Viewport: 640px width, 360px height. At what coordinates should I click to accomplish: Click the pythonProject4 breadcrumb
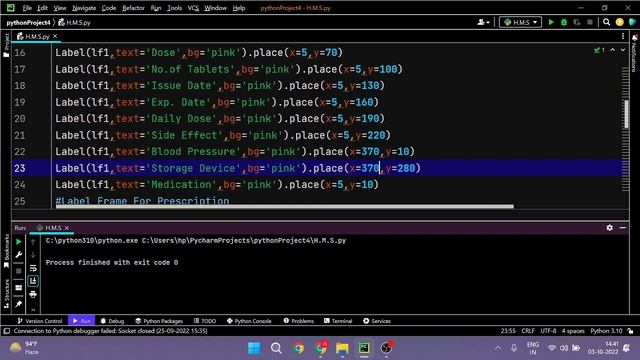28,22
